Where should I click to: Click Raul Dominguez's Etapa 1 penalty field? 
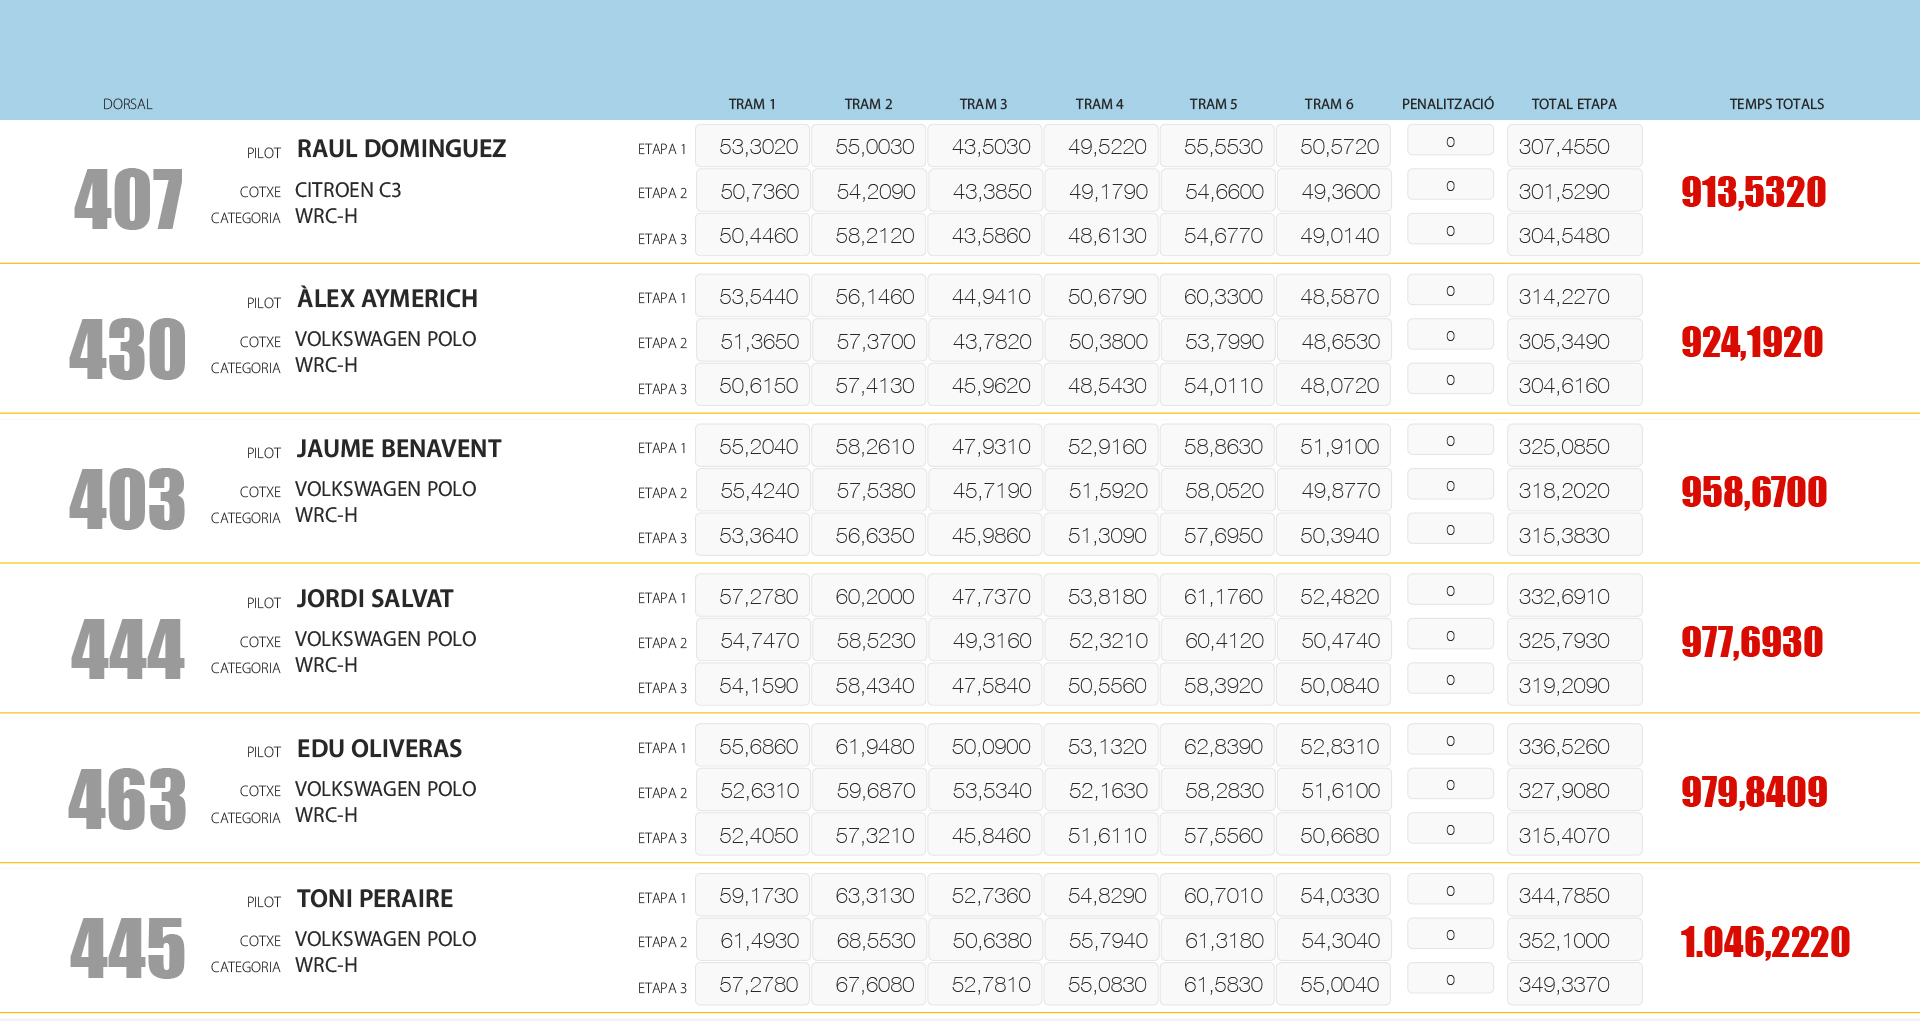coord(1450,142)
